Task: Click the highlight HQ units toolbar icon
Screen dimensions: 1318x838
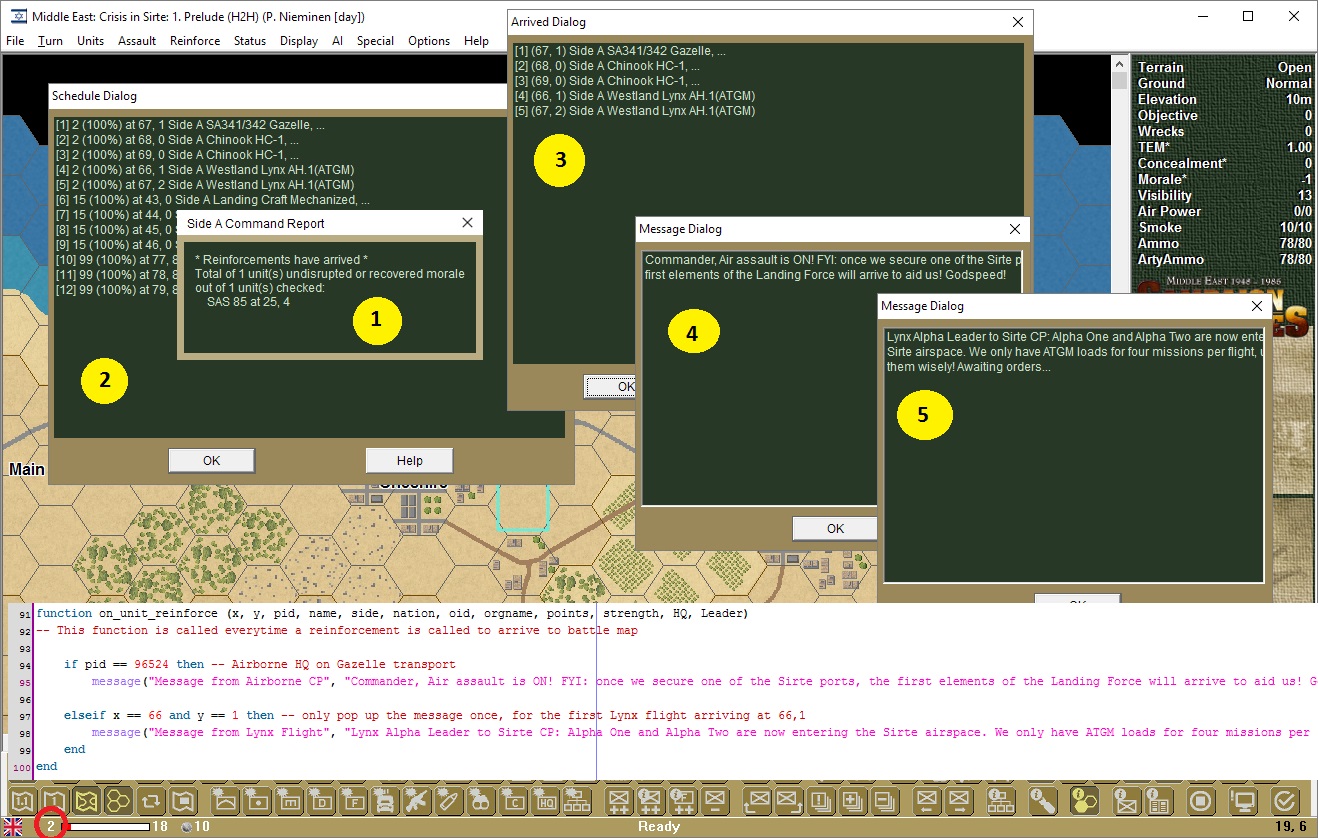Action: (x=546, y=800)
